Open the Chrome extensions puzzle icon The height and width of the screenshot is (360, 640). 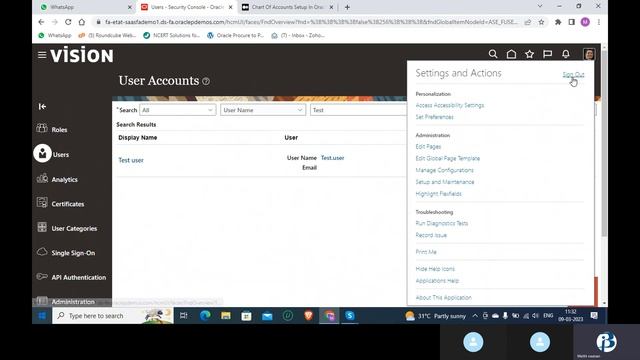[558, 22]
